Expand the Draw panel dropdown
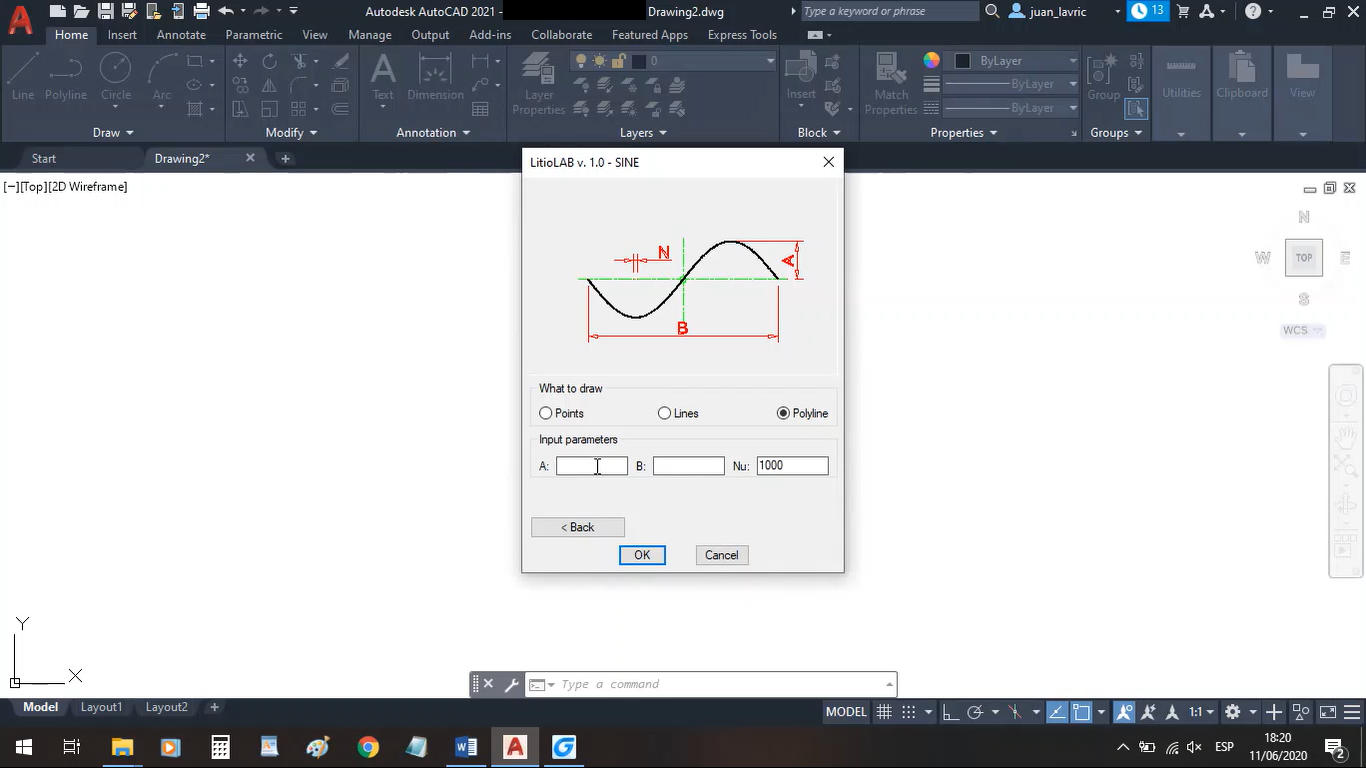Image resolution: width=1366 pixels, height=768 pixels. (112, 132)
